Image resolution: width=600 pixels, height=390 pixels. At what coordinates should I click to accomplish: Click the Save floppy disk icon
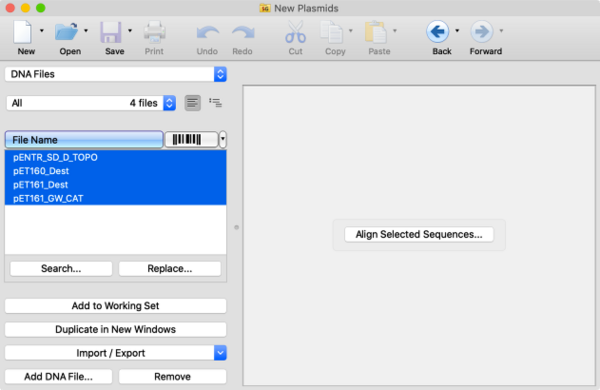pyautogui.click(x=111, y=32)
